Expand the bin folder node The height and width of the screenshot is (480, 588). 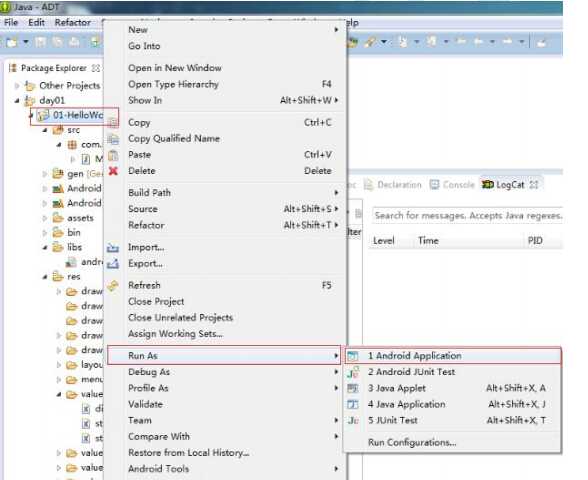(x=45, y=233)
